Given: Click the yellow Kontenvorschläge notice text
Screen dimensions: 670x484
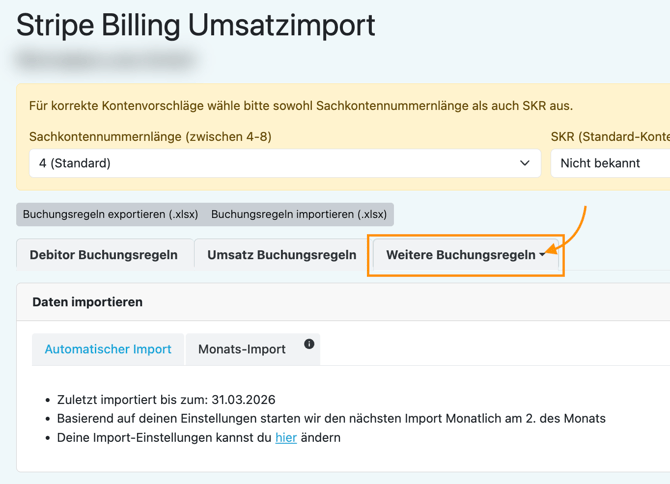Looking at the screenshot, I should (x=300, y=106).
